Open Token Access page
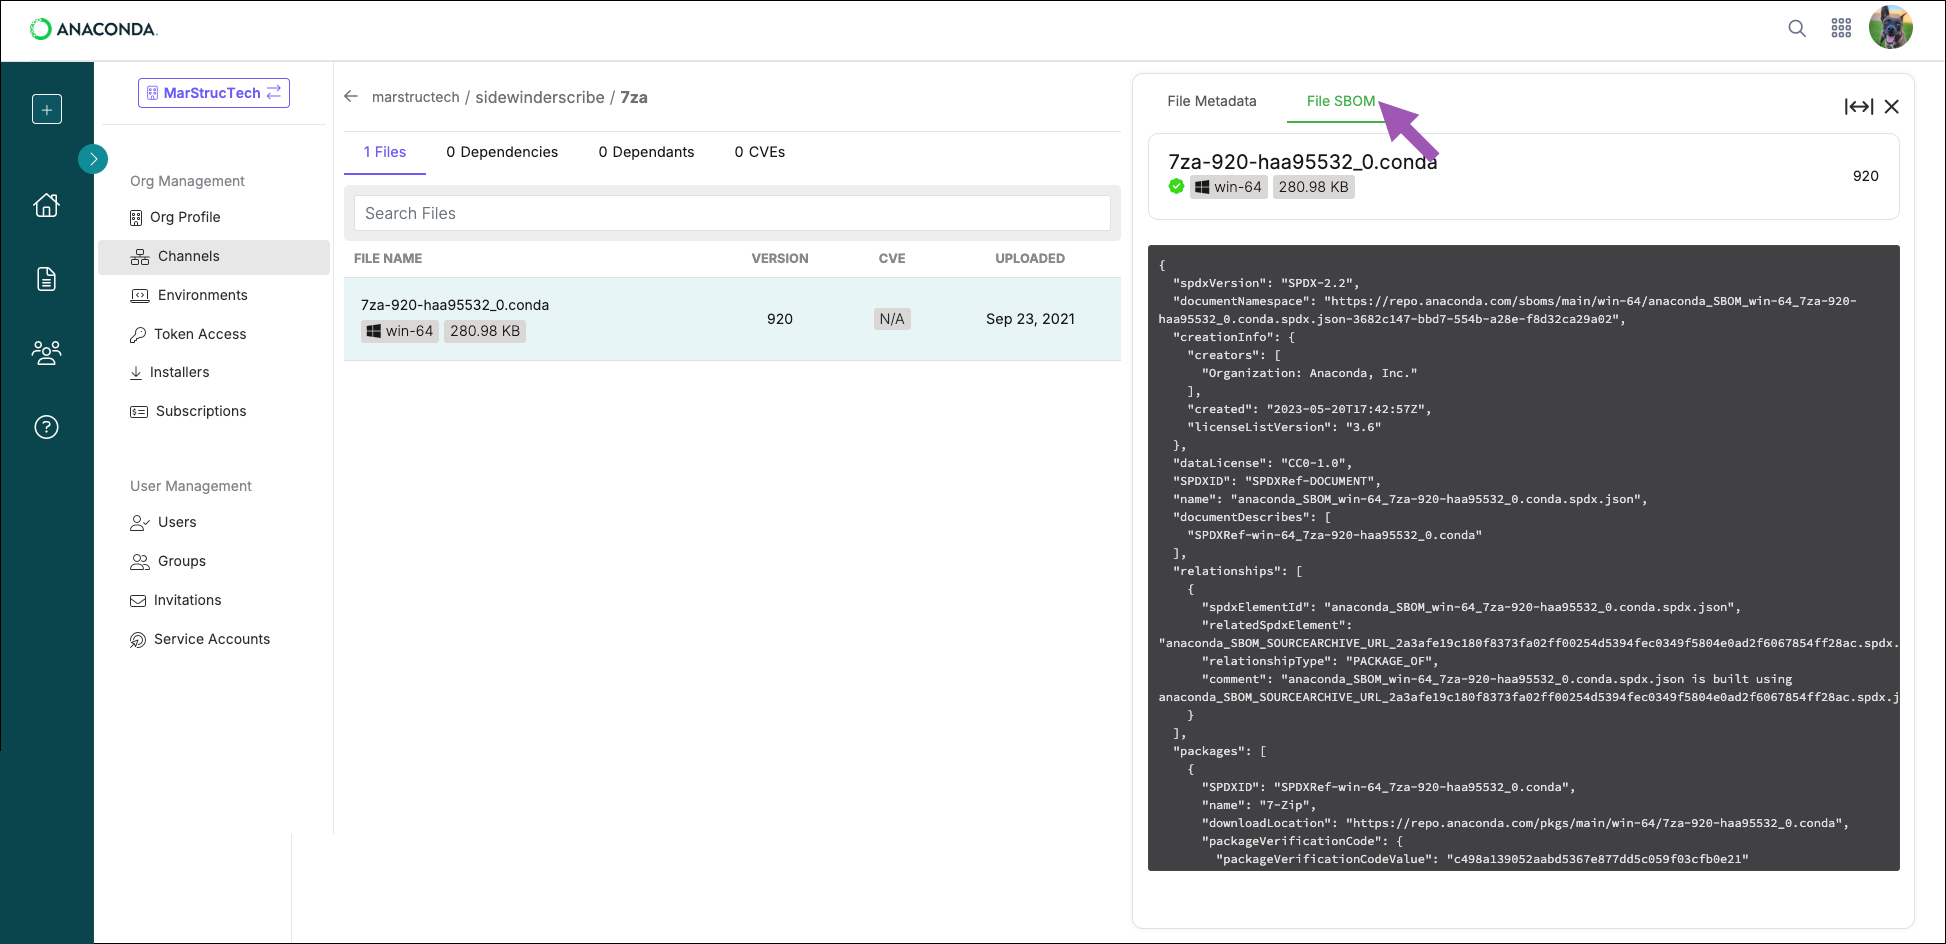 coord(200,334)
